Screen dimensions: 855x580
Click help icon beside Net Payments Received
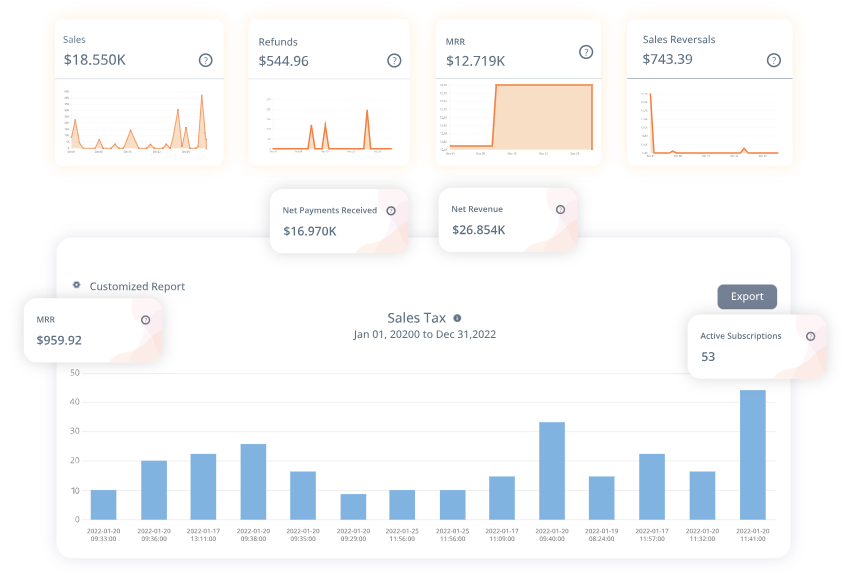click(391, 211)
